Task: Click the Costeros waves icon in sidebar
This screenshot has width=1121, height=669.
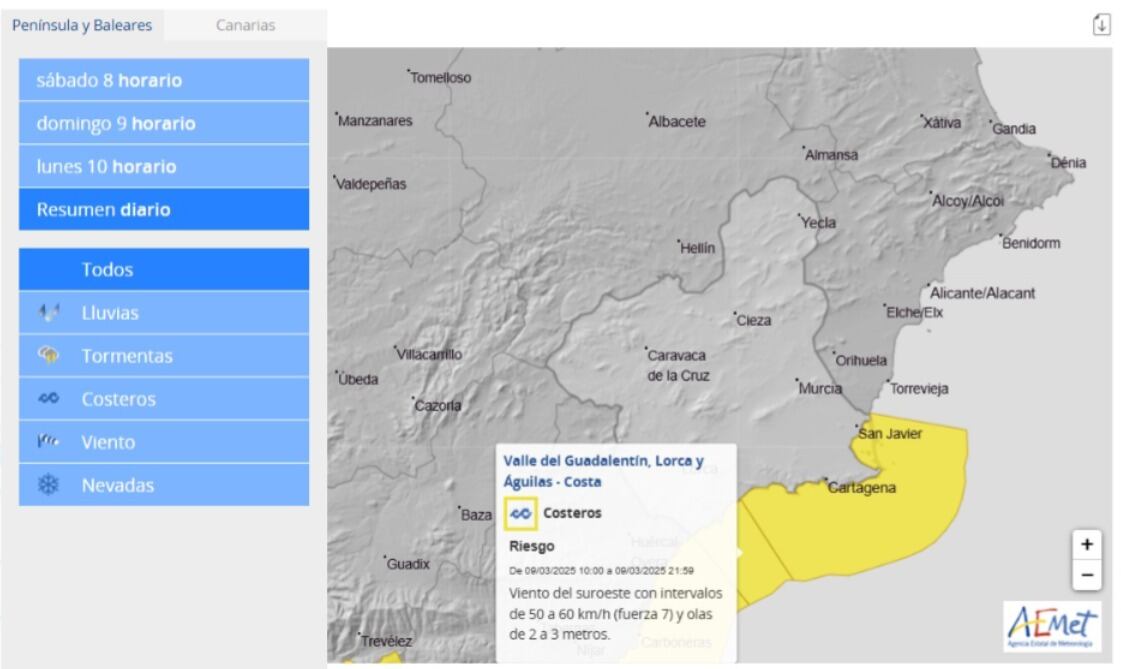Action: (x=48, y=399)
